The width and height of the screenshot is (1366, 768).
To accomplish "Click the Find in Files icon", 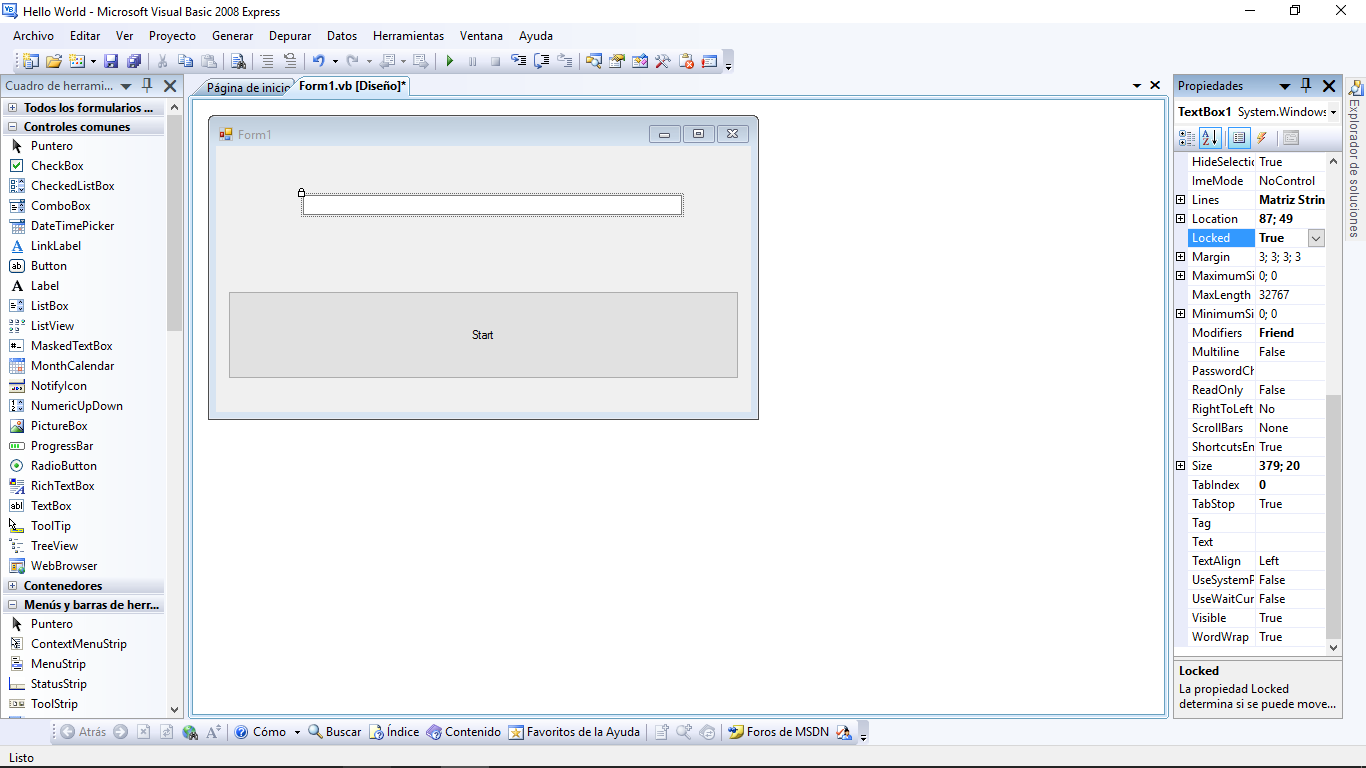I will (238, 61).
